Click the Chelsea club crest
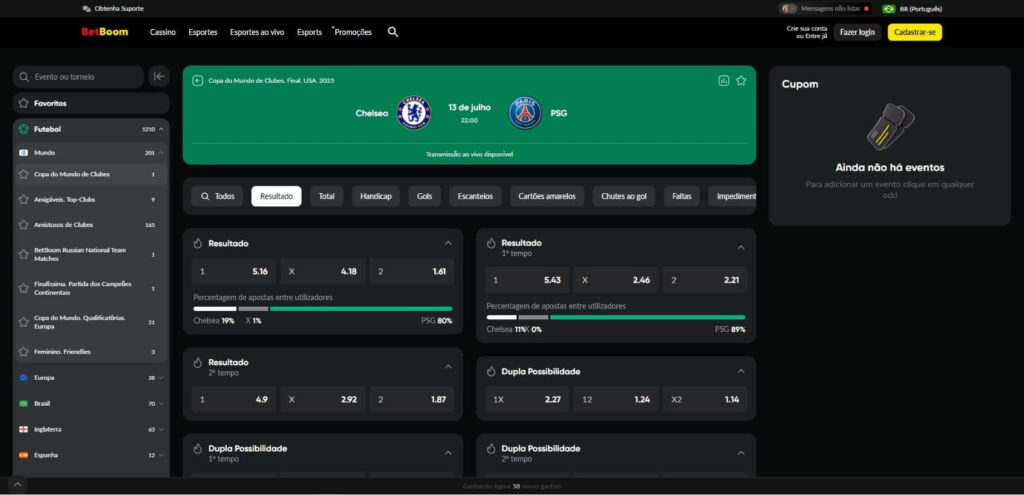 coord(413,112)
